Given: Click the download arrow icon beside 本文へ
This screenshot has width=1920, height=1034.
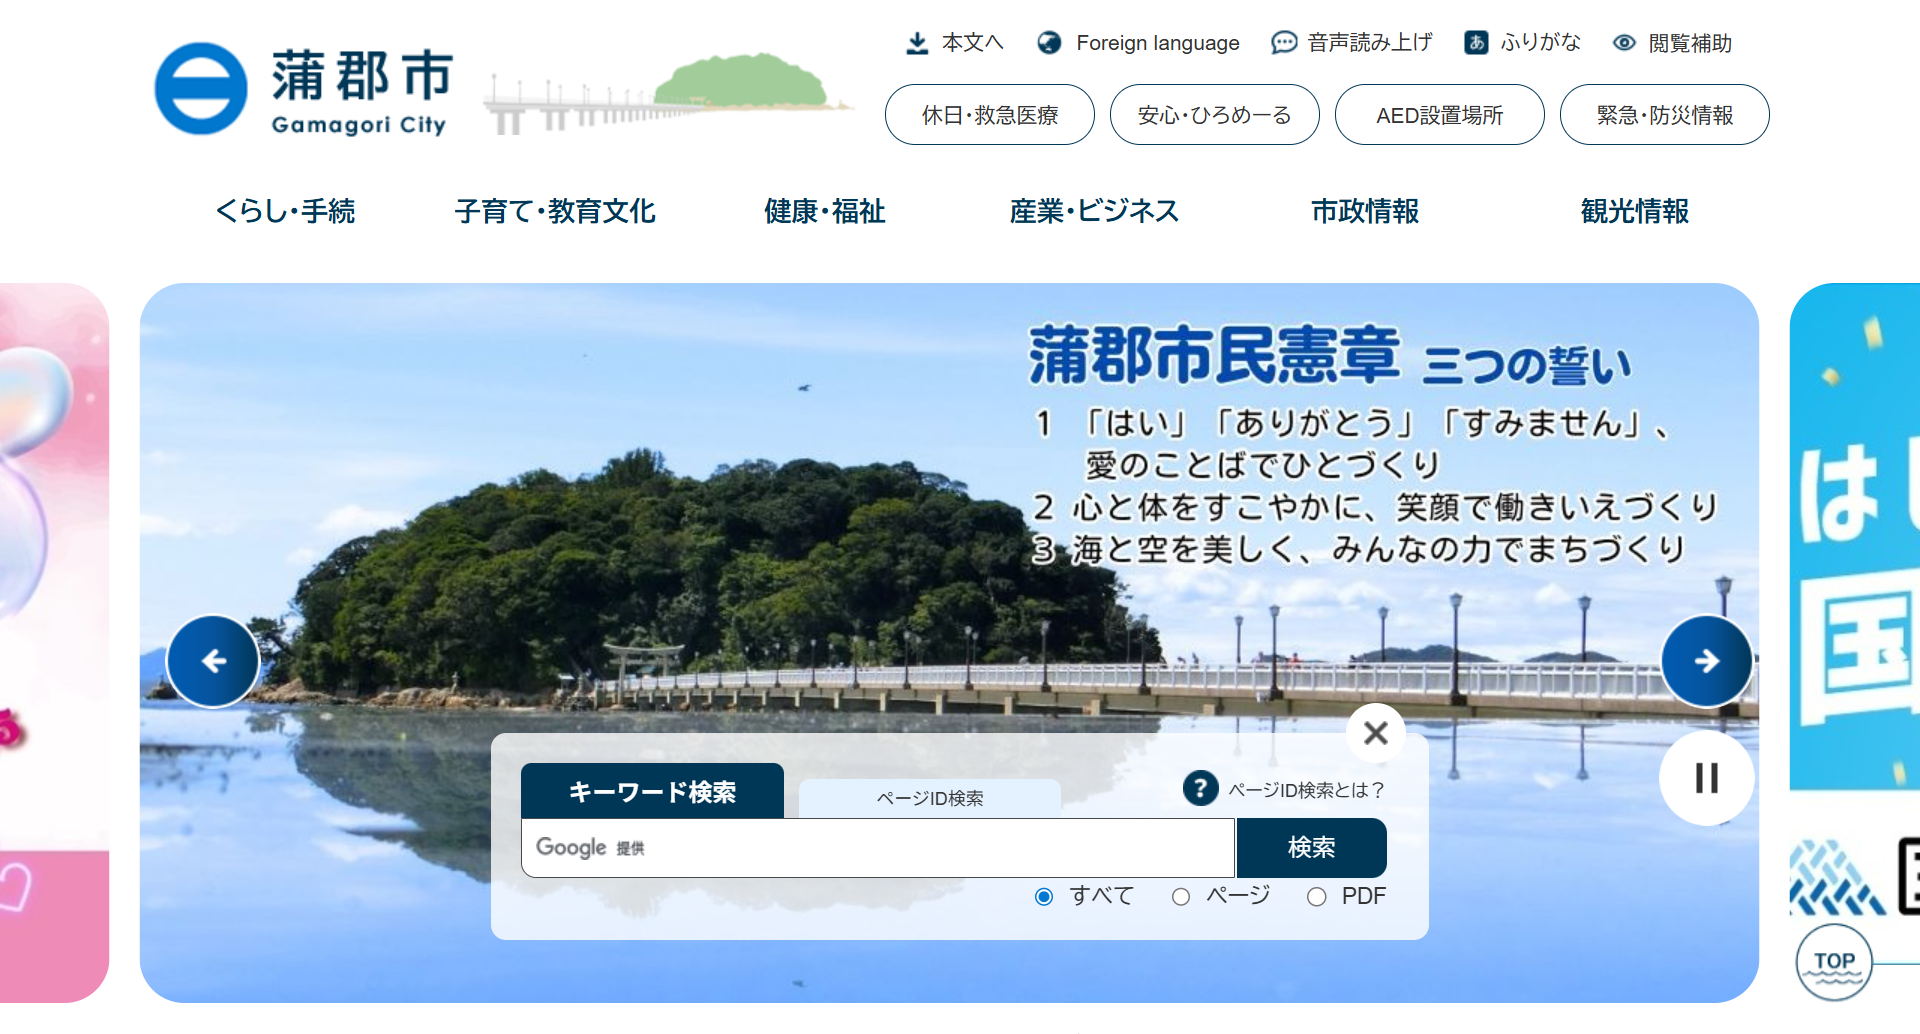Looking at the screenshot, I should [x=917, y=43].
